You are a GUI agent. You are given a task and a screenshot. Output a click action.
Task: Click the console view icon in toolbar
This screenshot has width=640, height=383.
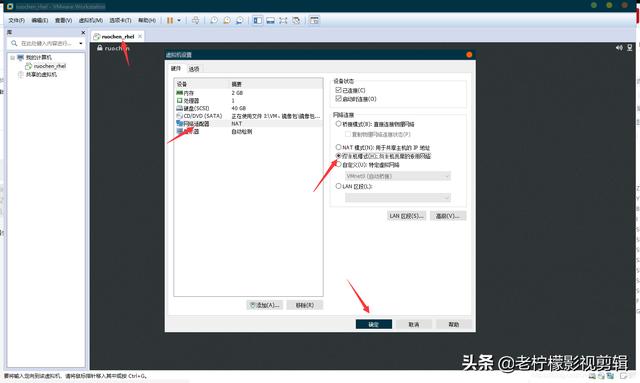314,20
